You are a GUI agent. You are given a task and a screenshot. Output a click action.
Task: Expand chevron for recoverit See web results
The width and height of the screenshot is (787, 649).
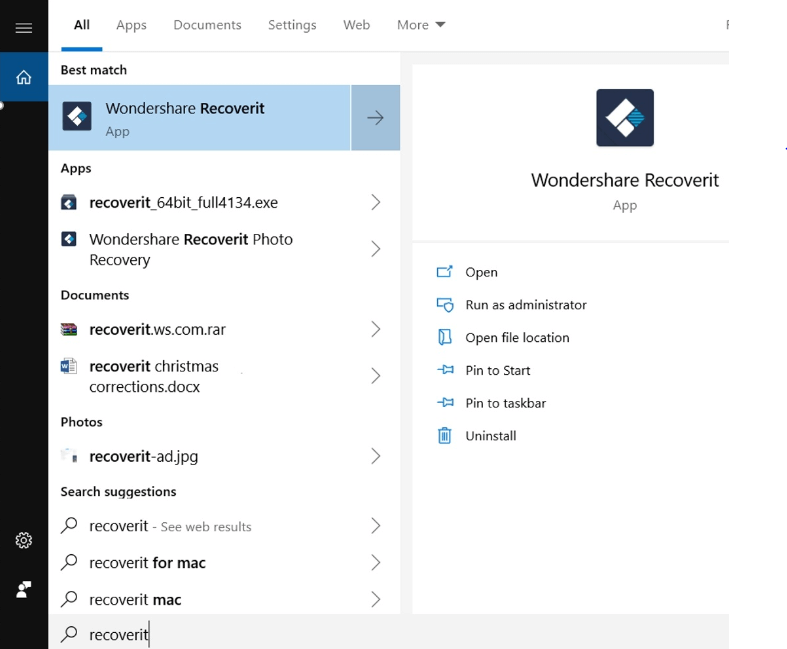pyautogui.click(x=375, y=526)
